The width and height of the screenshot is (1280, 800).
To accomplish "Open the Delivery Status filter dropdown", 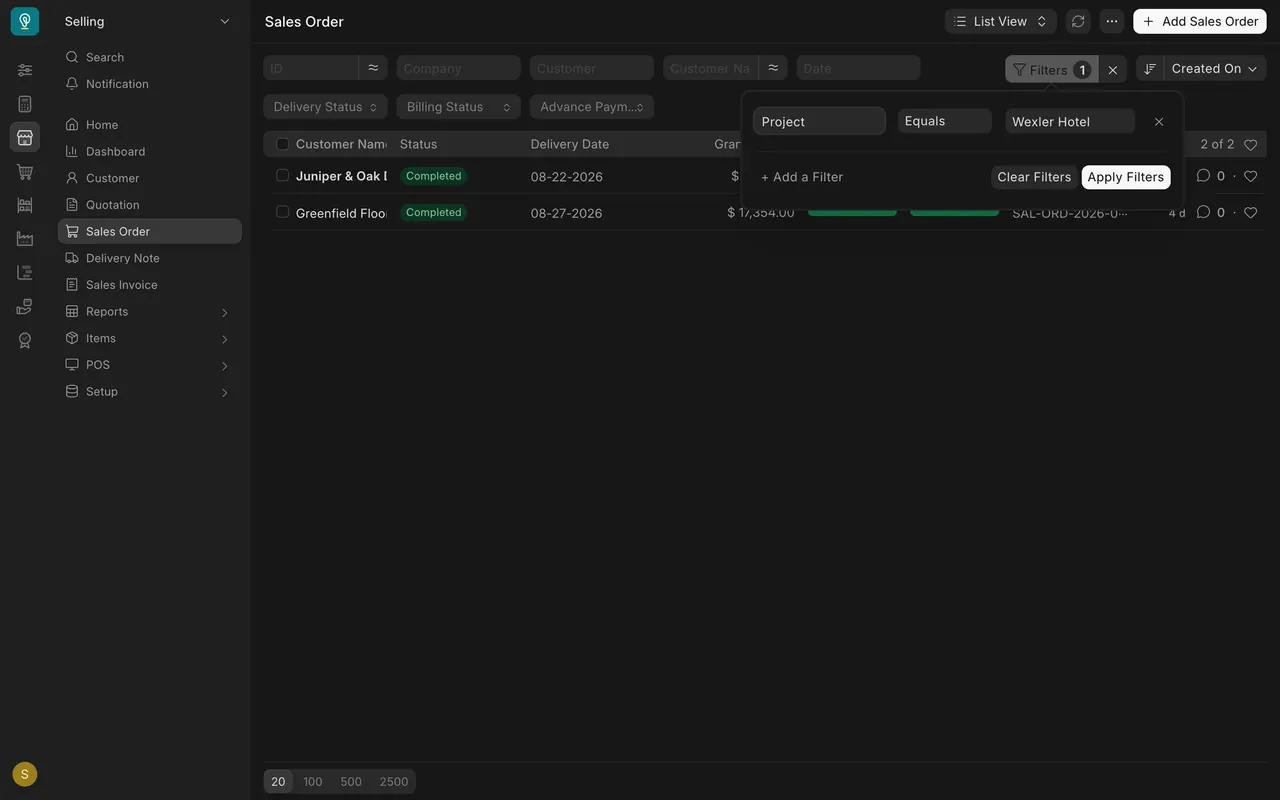I will pos(326,107).
